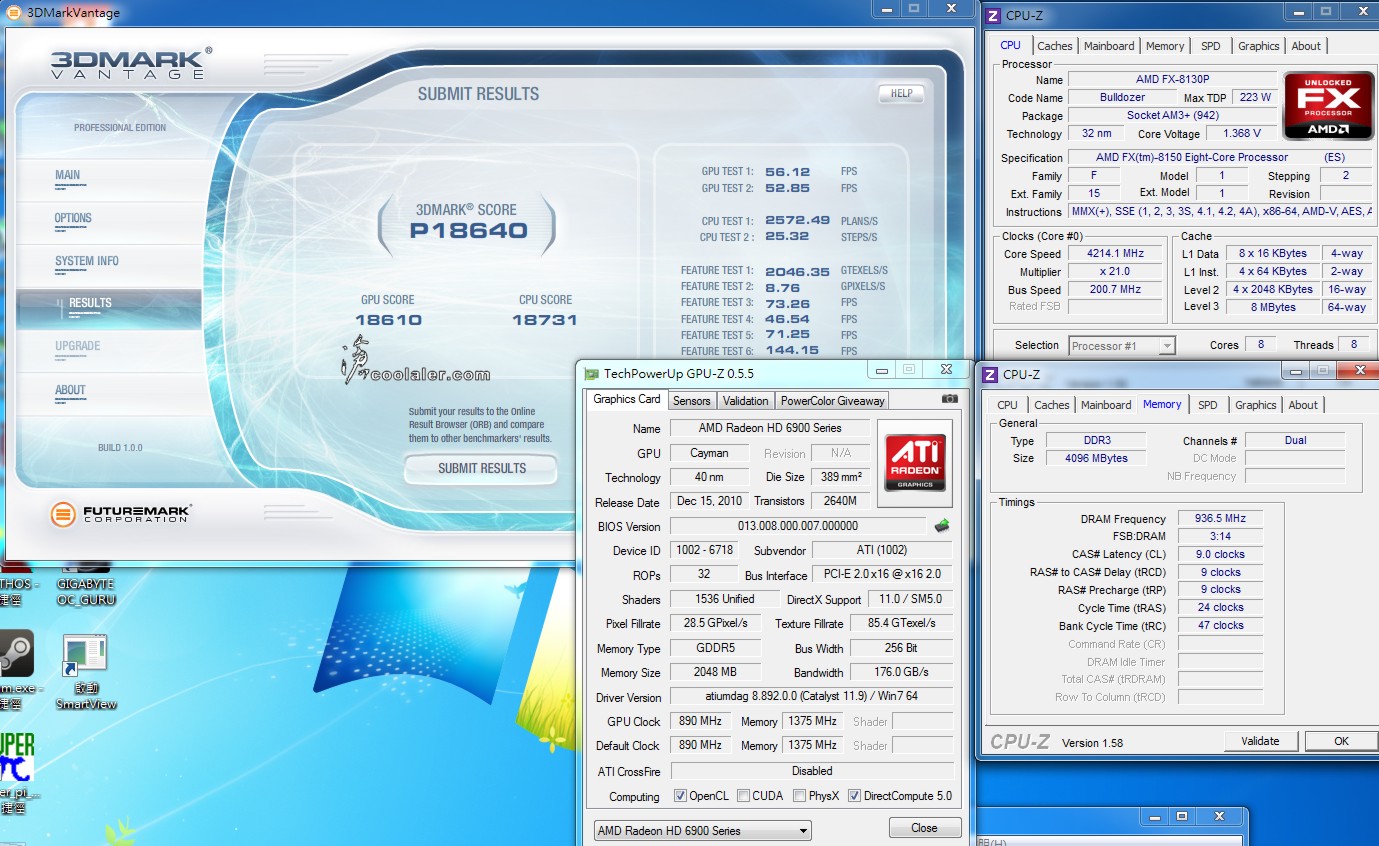This screenshot has width=1379, height=846.
Task: Click the ATI Radeon logo in GPU-Z
Action: pyautogui.click(x=915, y=464)
